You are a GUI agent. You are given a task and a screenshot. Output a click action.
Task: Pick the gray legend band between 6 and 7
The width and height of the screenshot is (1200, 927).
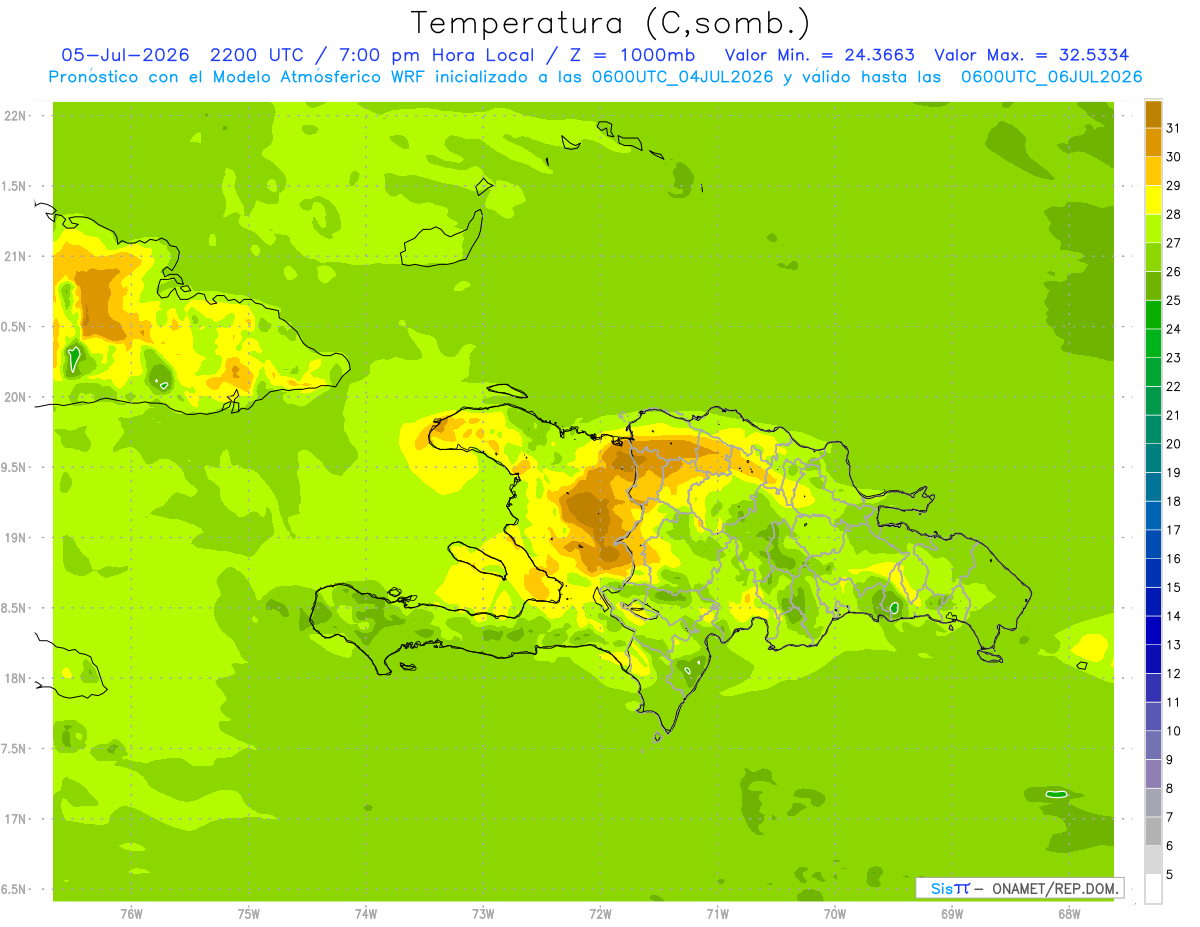1153,831
